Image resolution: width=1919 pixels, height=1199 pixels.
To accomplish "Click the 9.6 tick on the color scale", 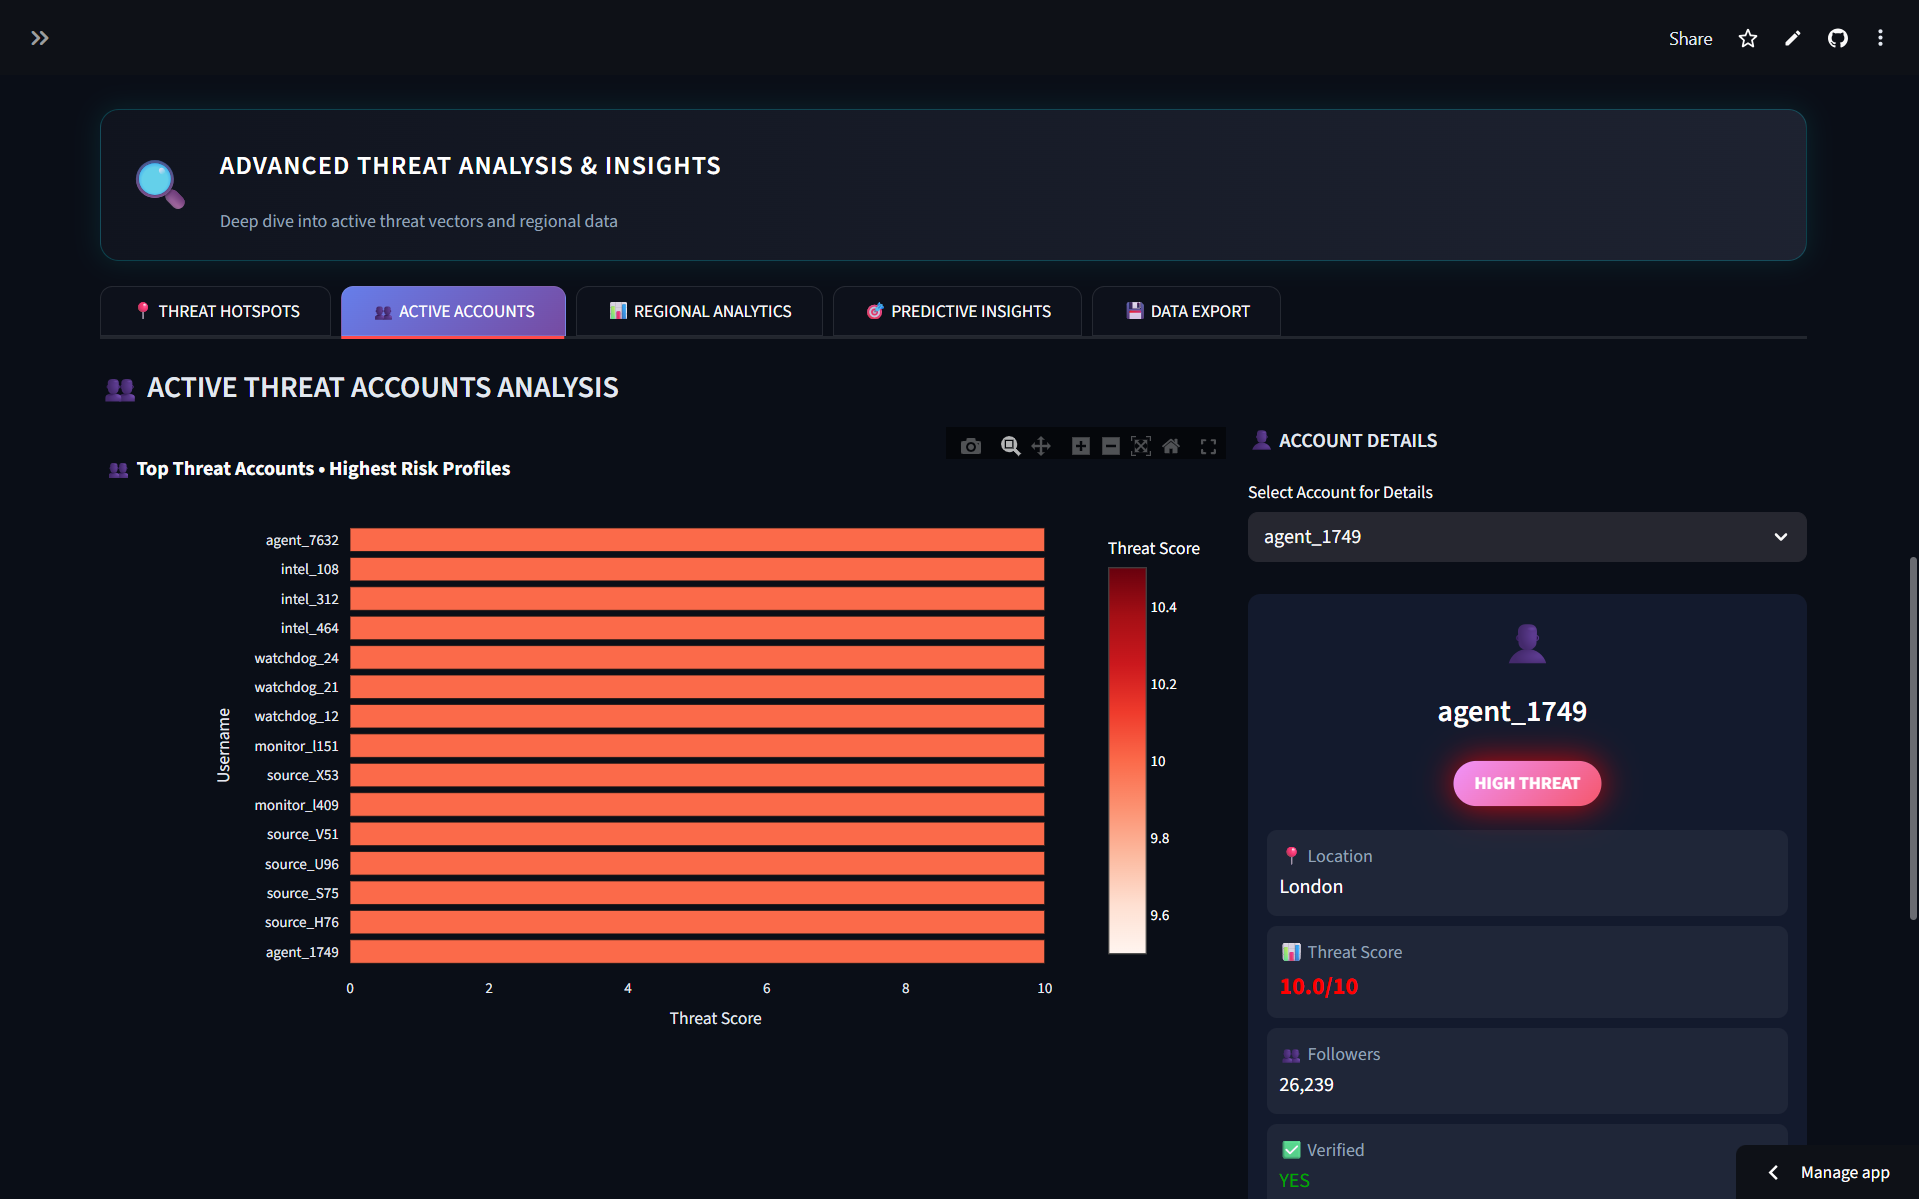I will tap(1159, 915).
